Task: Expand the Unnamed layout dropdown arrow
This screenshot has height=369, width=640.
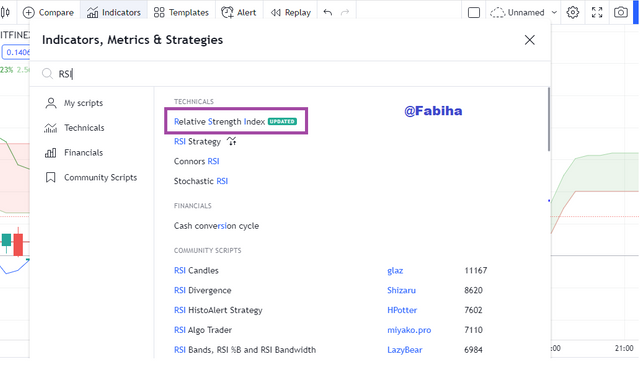Action: coord(554,13)
